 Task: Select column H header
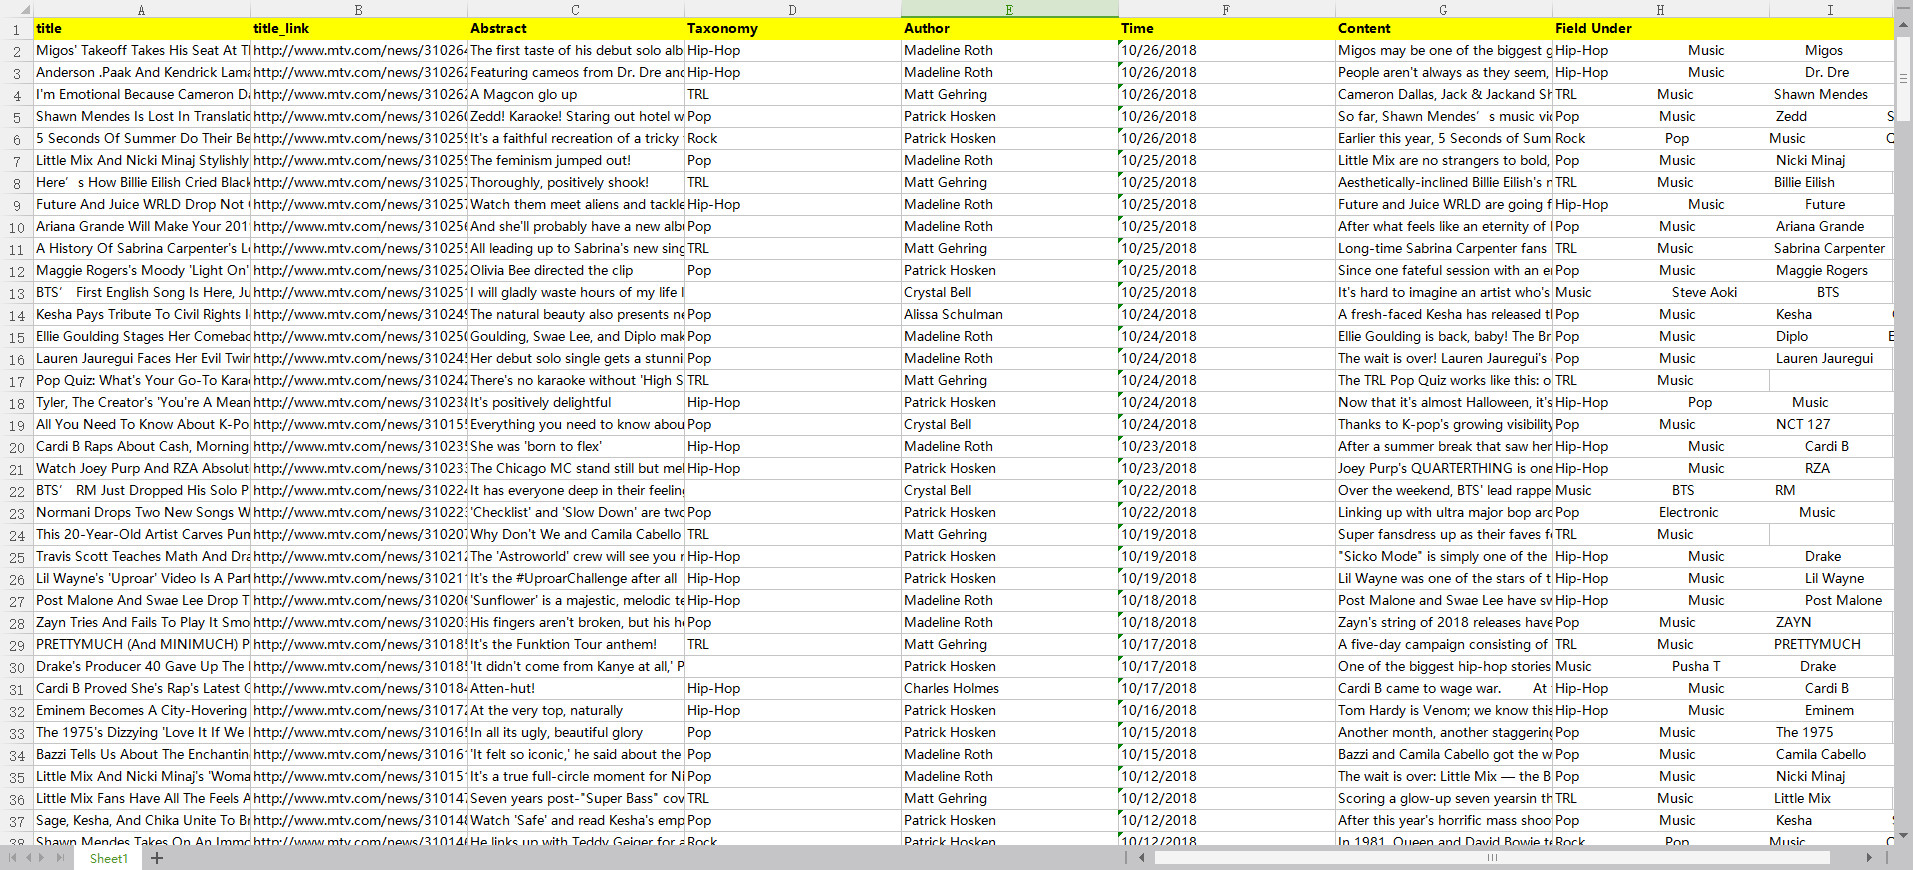[1660, 9]
